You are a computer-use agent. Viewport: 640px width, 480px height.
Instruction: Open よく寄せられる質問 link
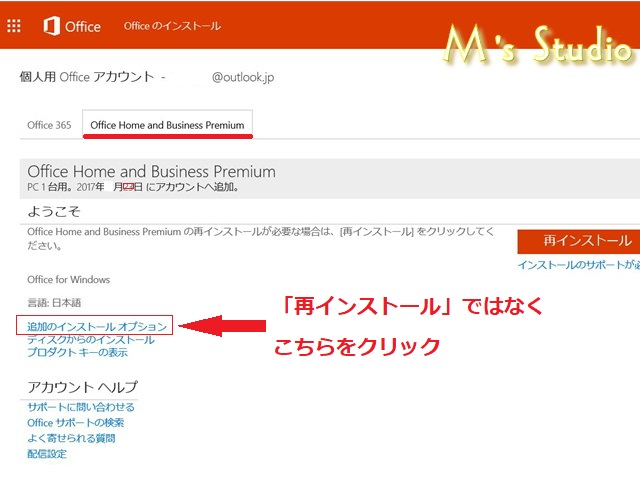point(71,438)
